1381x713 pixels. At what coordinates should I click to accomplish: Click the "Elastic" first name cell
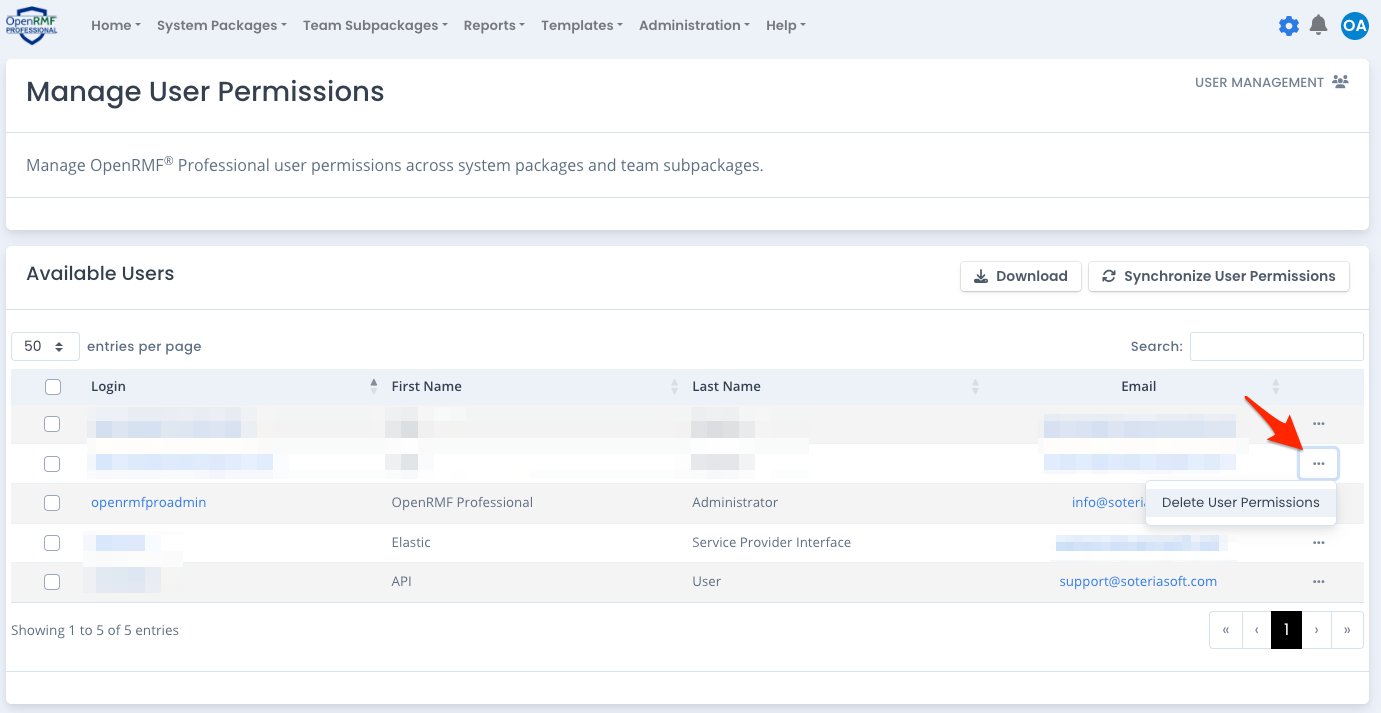(x=411, y=542)
